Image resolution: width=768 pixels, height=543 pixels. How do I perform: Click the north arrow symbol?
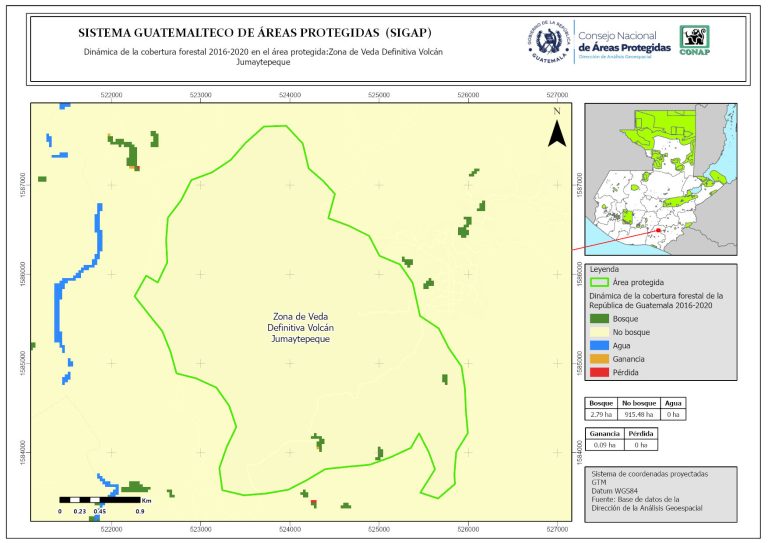coord(560,133)
